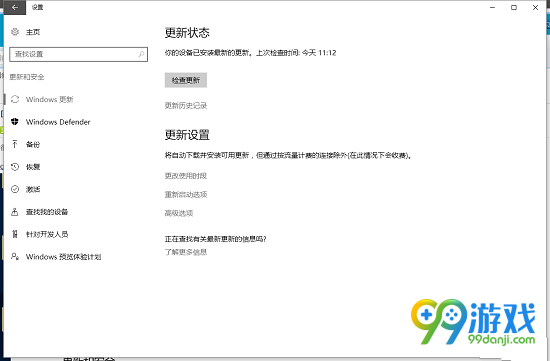Focus the 查找设置 search field
550x361 pixels.
click(x=79, y=54)
